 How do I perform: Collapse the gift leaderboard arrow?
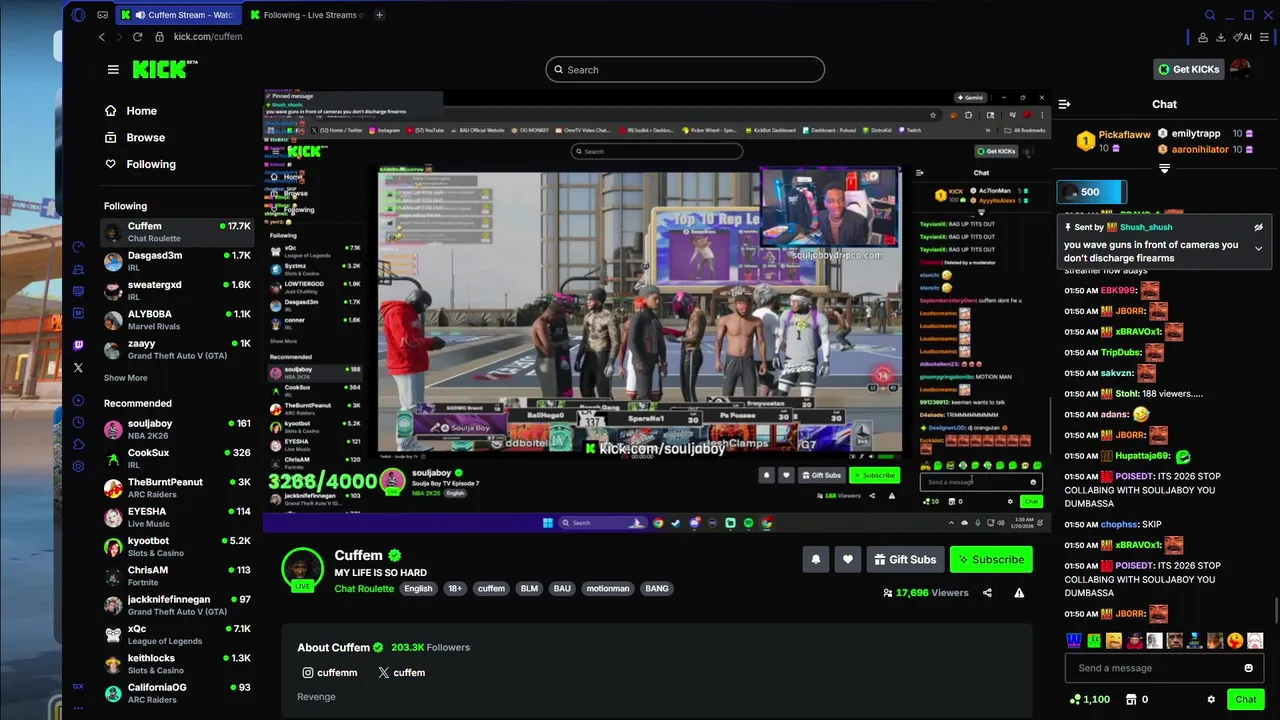[1164, 169]
